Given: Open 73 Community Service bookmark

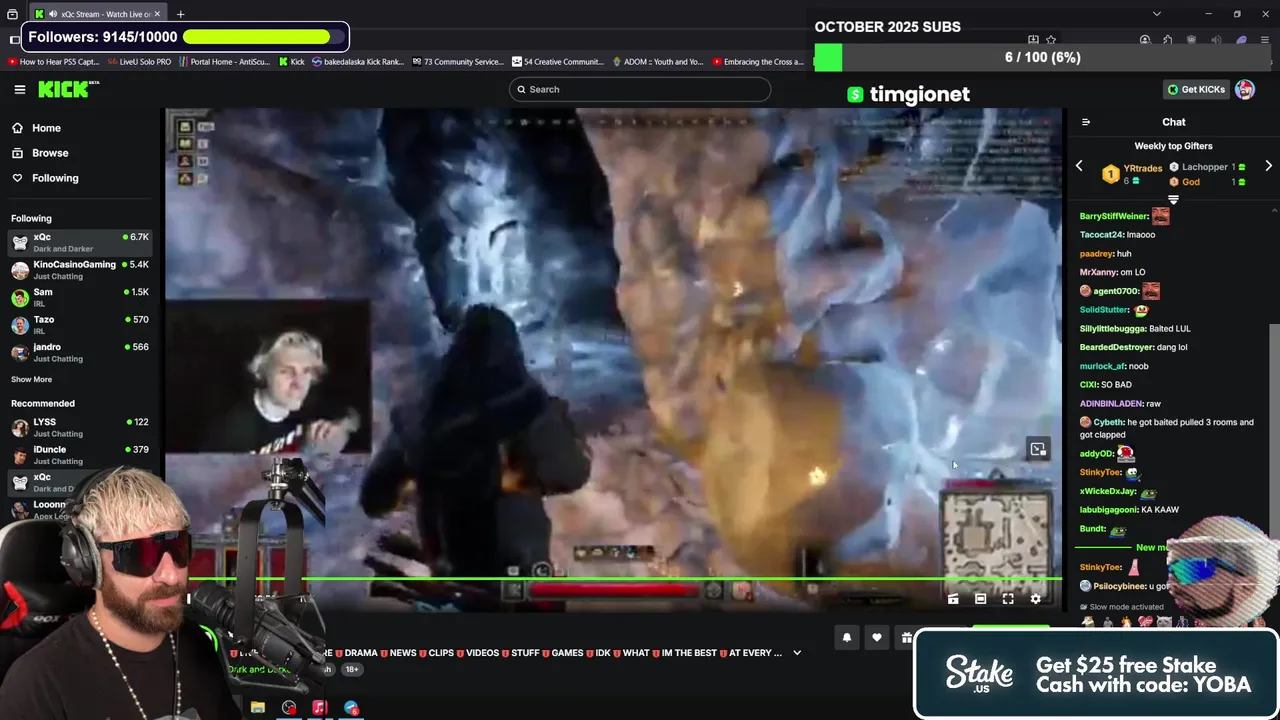Looking at the screenshot, I should pyautogui.click(x=458, y=62).
